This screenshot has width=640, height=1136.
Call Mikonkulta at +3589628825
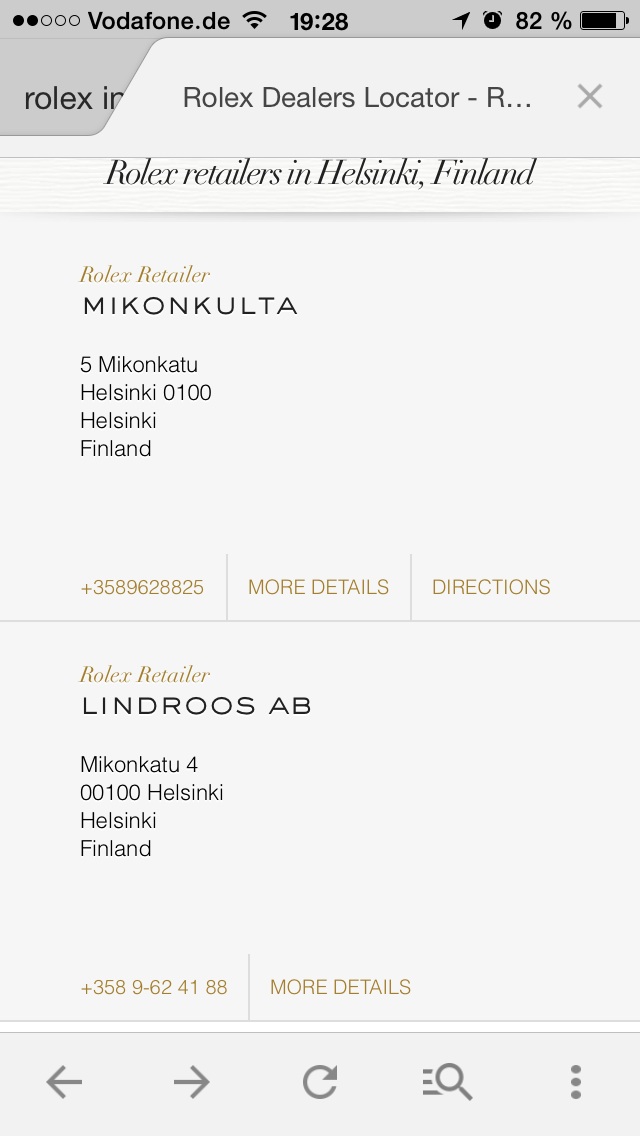(142, 587)
